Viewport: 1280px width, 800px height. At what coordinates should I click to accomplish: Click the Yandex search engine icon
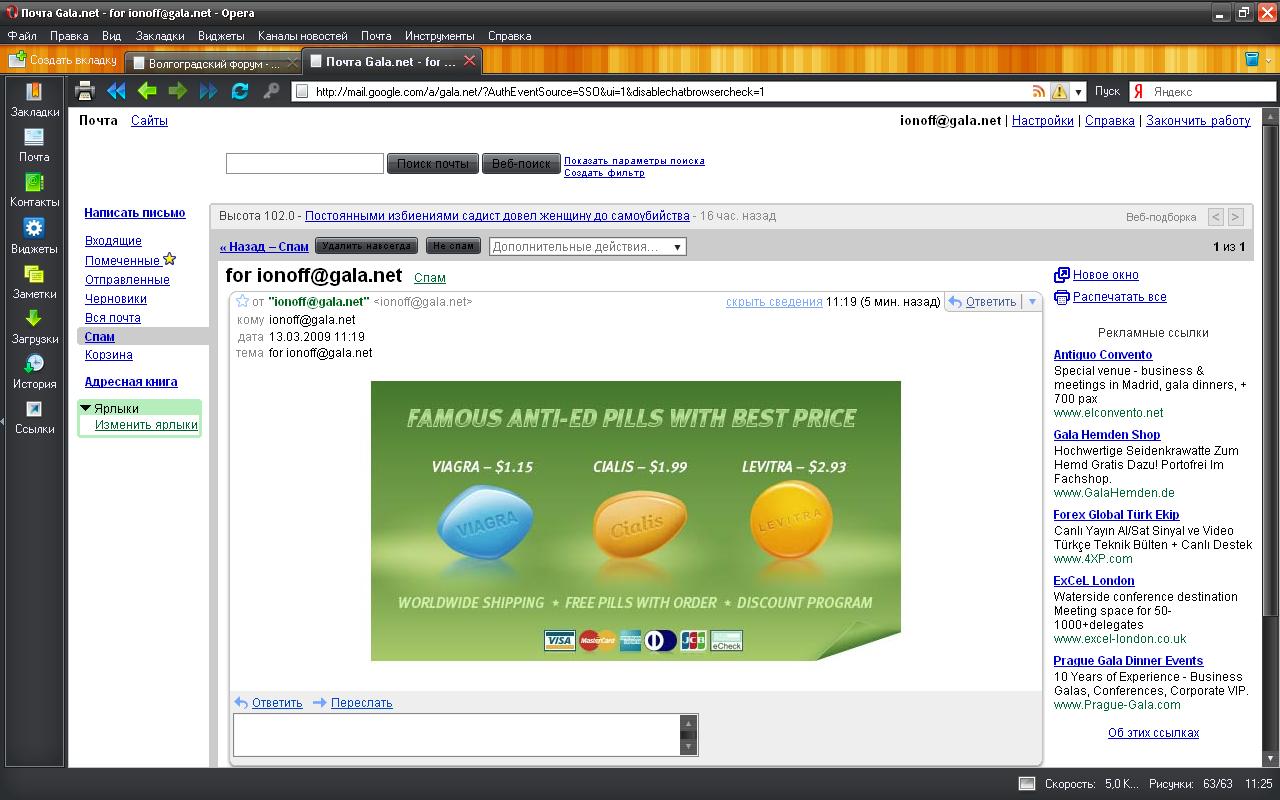1138,91
